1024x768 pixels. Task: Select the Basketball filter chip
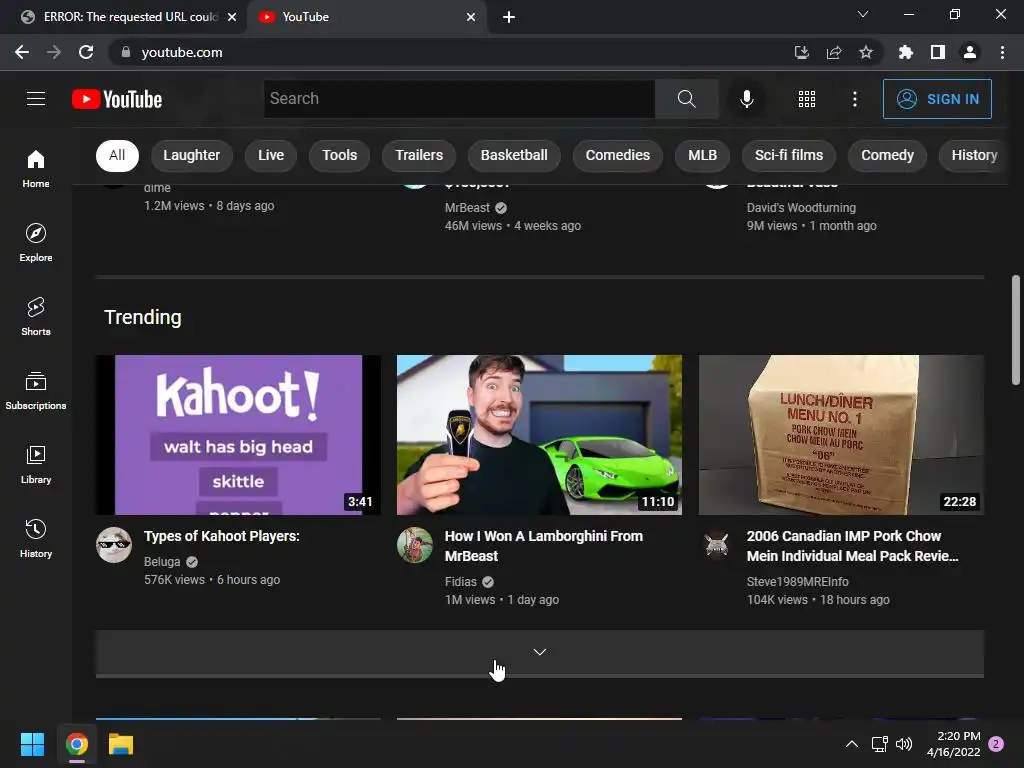coord(514,155)
